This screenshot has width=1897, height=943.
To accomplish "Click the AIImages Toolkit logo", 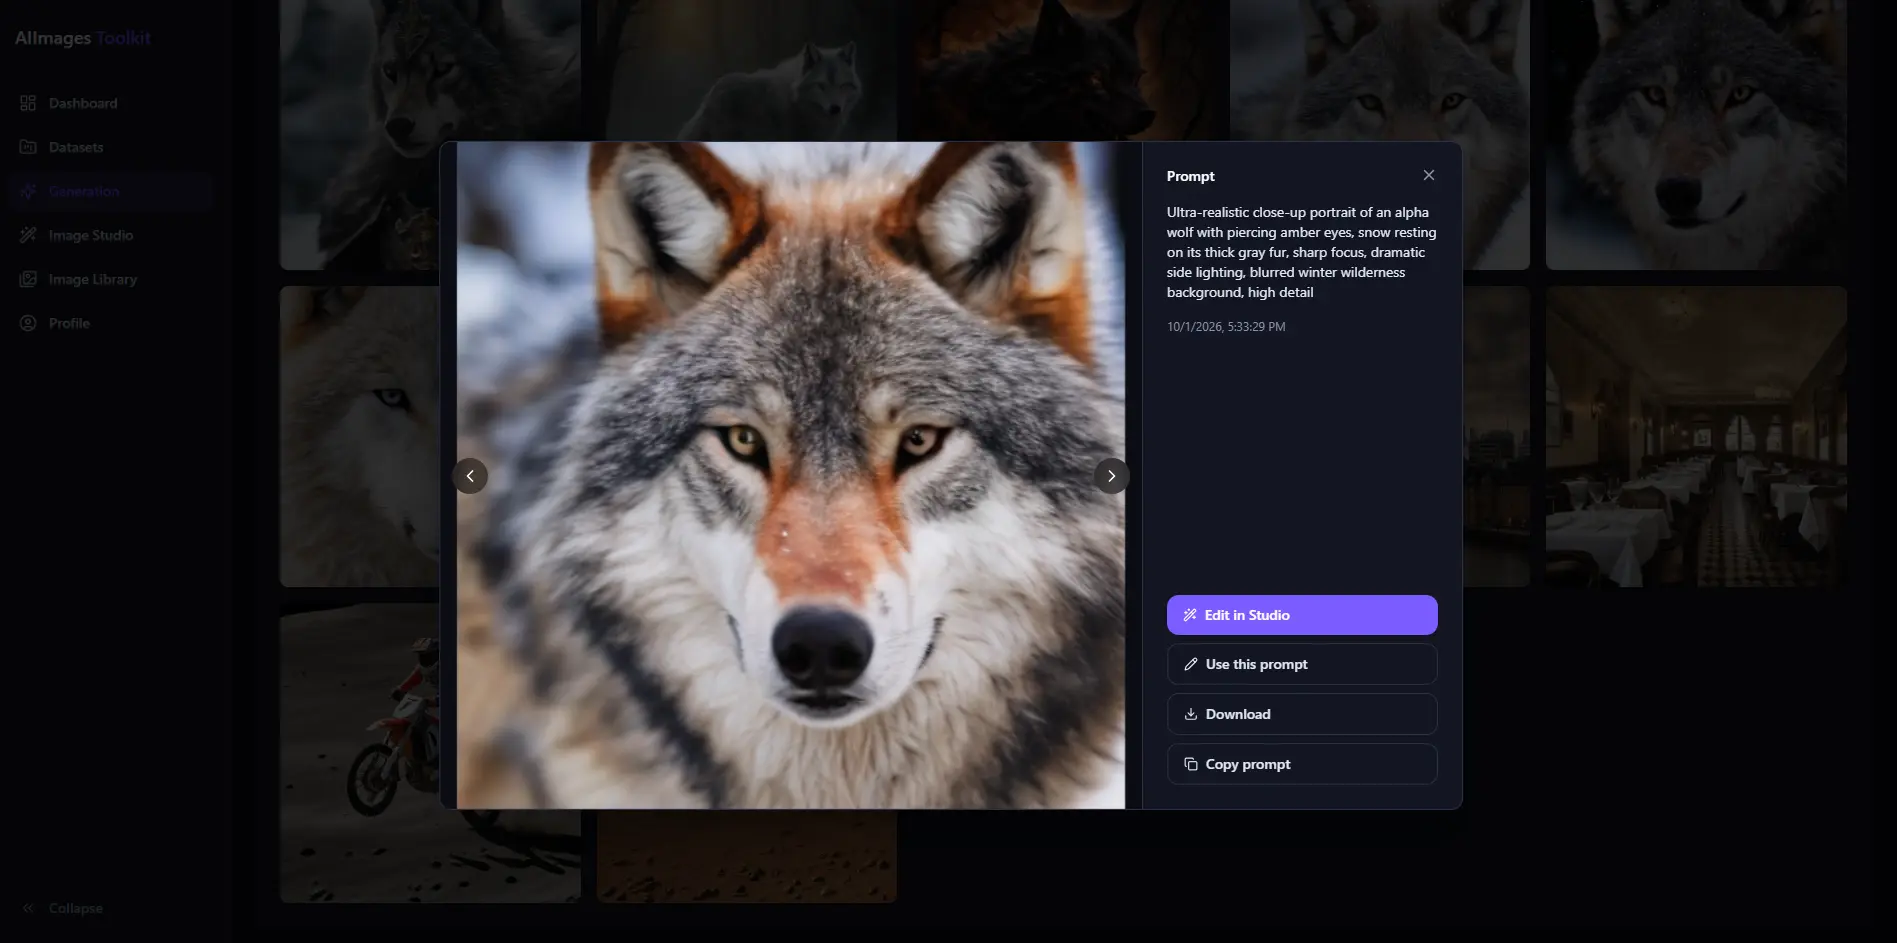I will (x=83, y=38).
